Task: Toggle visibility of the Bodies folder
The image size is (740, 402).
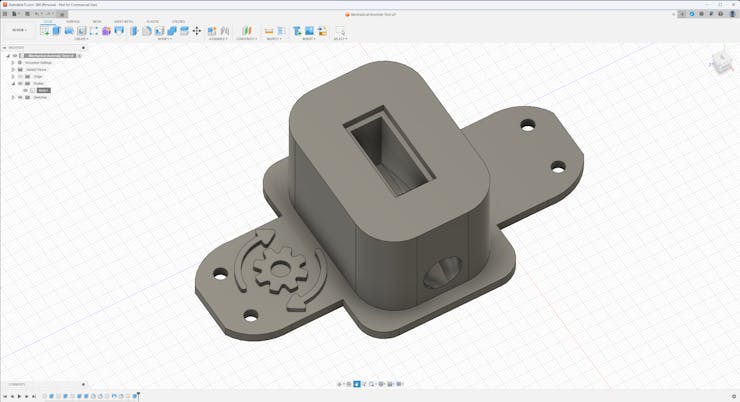Action: click(19, 83)
